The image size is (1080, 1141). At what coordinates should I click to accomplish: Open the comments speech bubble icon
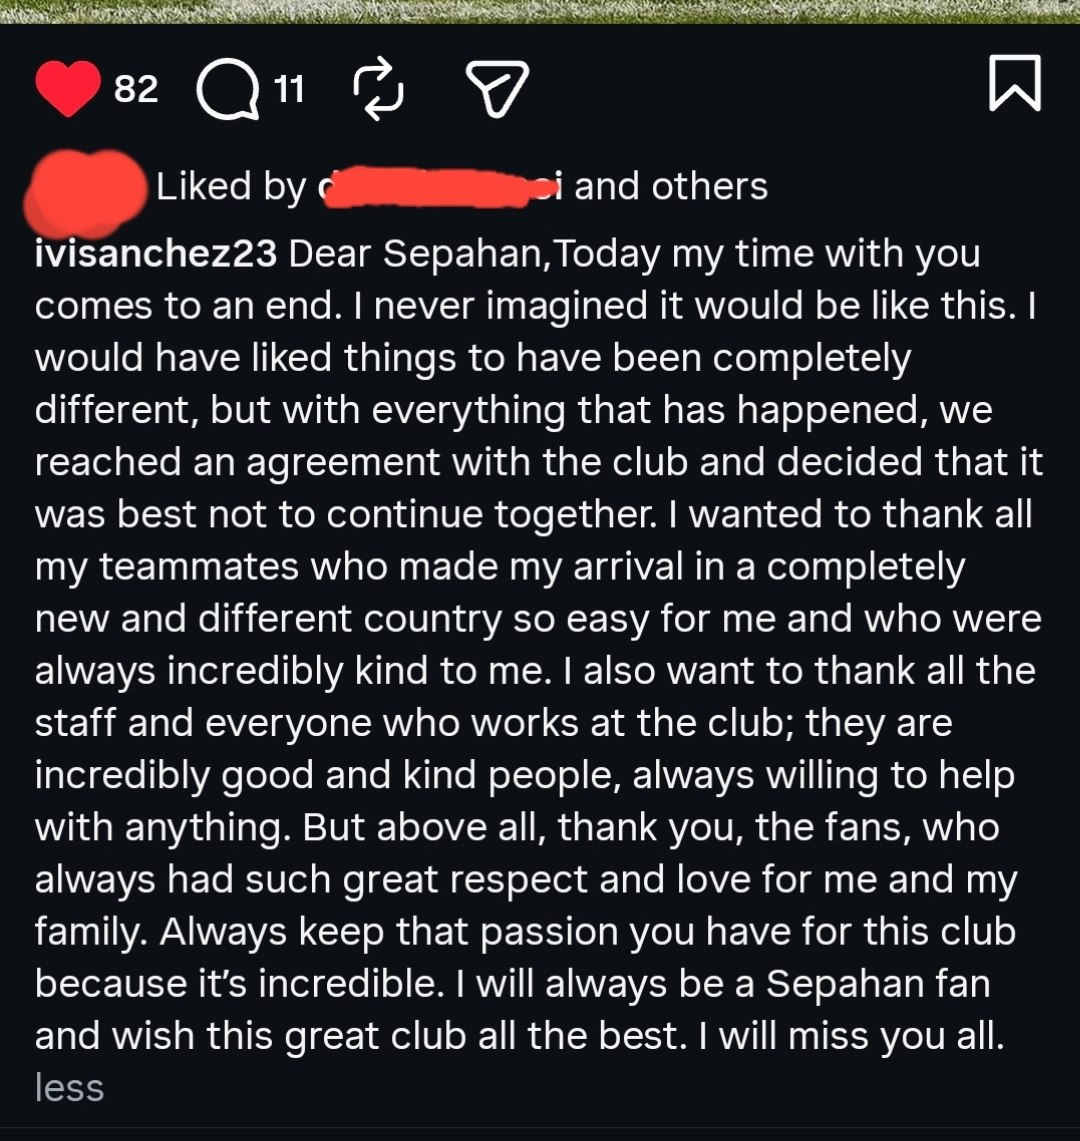pos(229,89)
